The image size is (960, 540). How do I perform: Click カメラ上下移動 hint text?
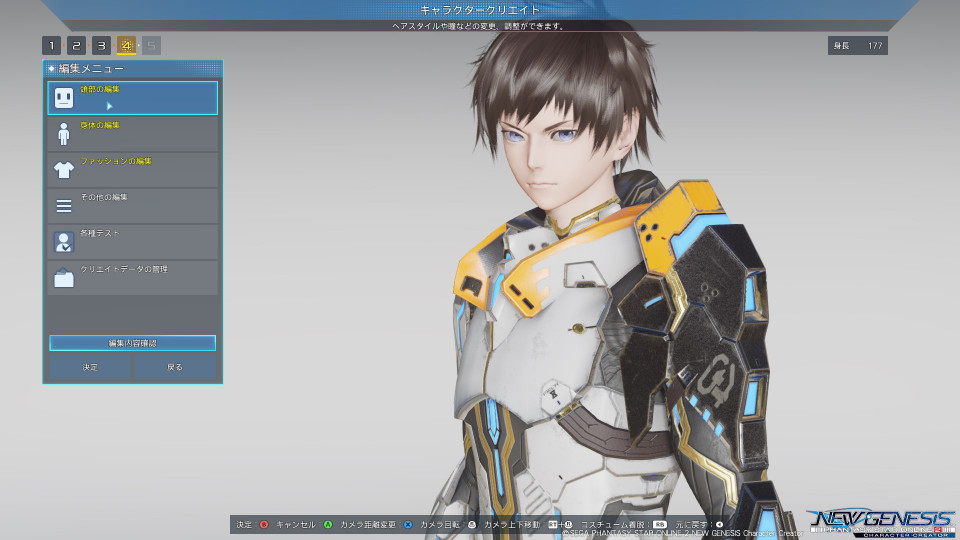coord(512,525)
